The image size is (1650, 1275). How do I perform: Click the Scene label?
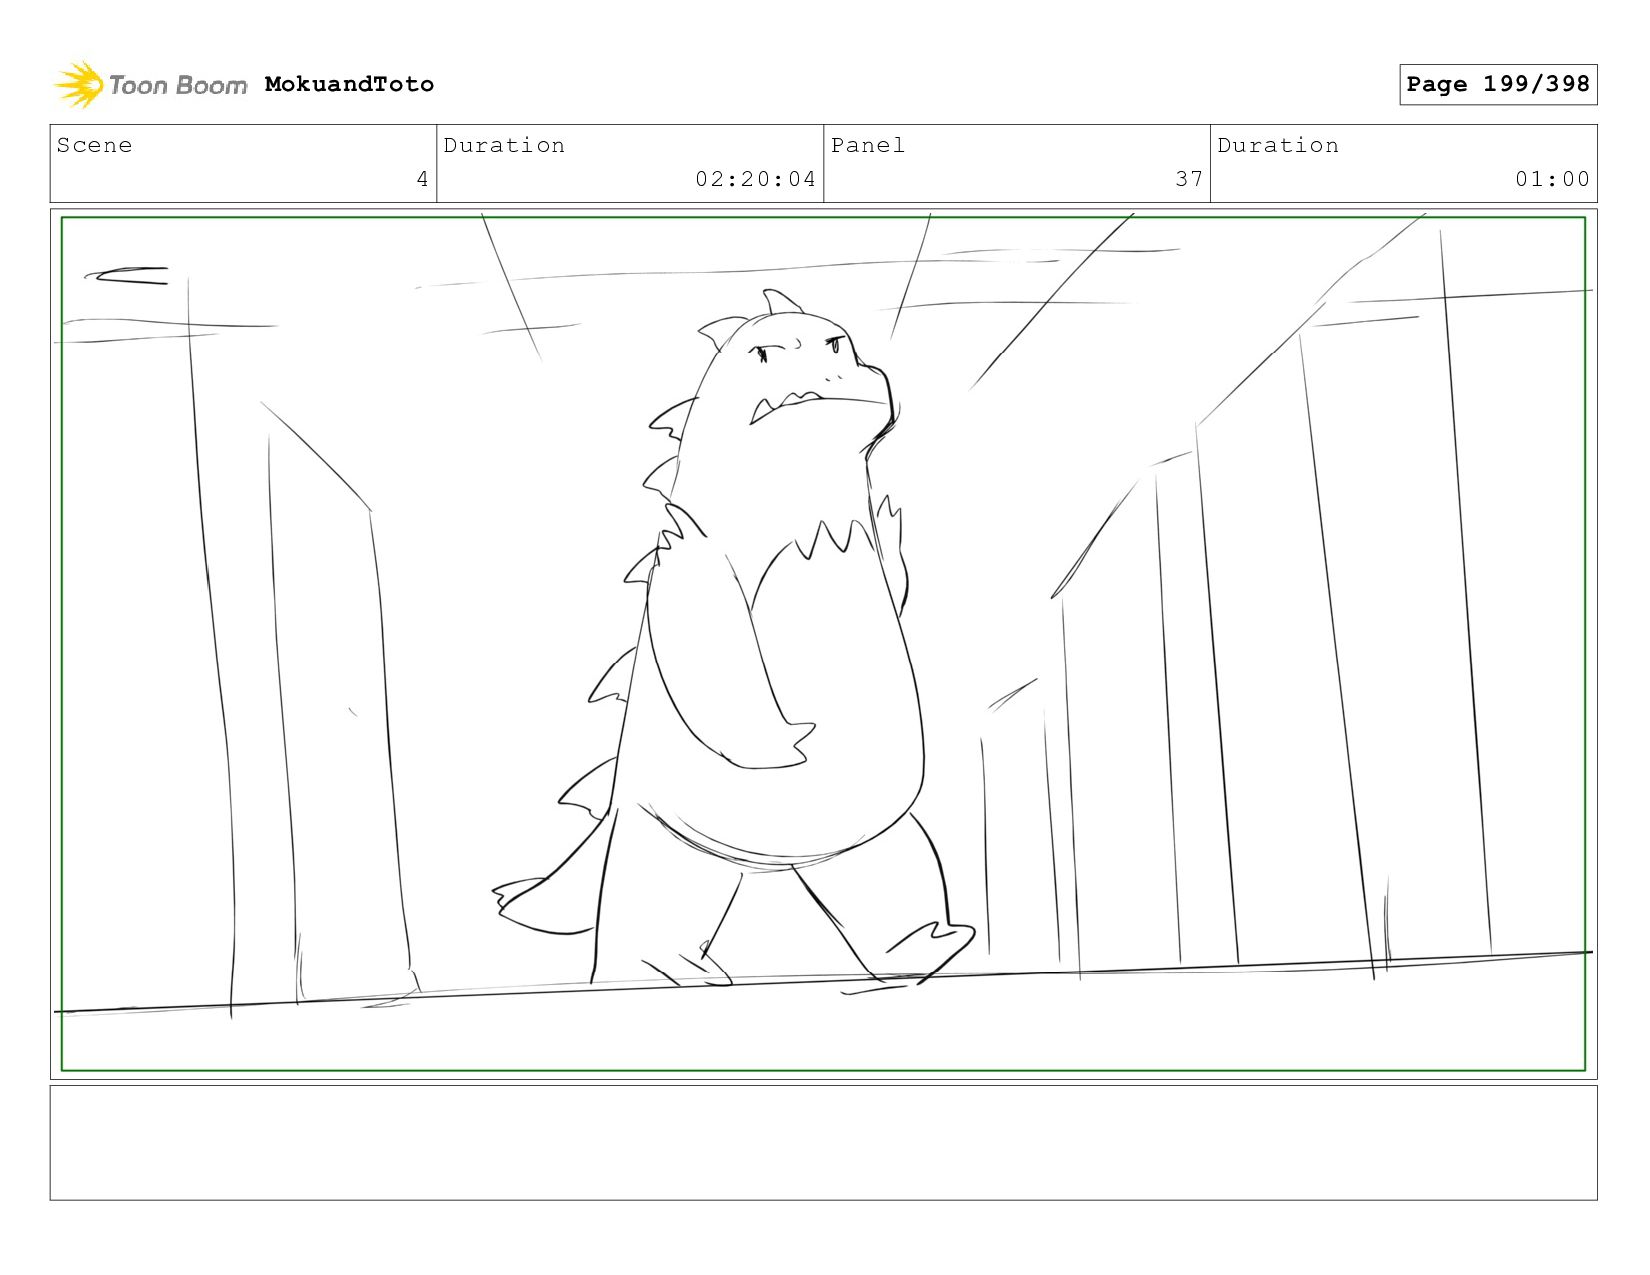[x=94, y=145]
